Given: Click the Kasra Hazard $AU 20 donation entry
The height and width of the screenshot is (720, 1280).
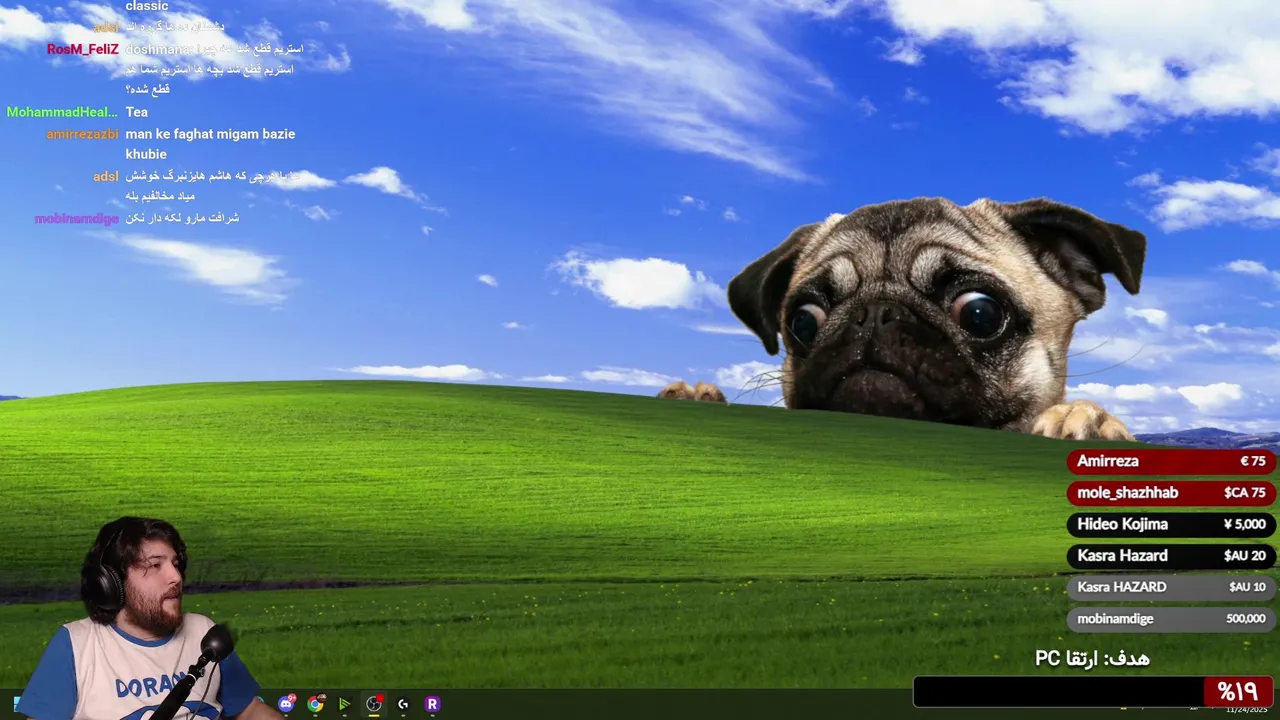Looking at the screenshot, I should click(1171, 556).
